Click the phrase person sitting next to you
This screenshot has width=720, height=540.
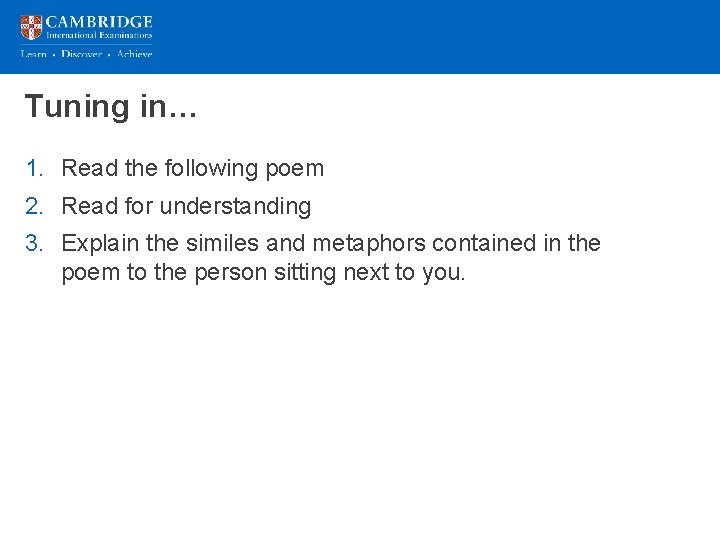point(330,273)
